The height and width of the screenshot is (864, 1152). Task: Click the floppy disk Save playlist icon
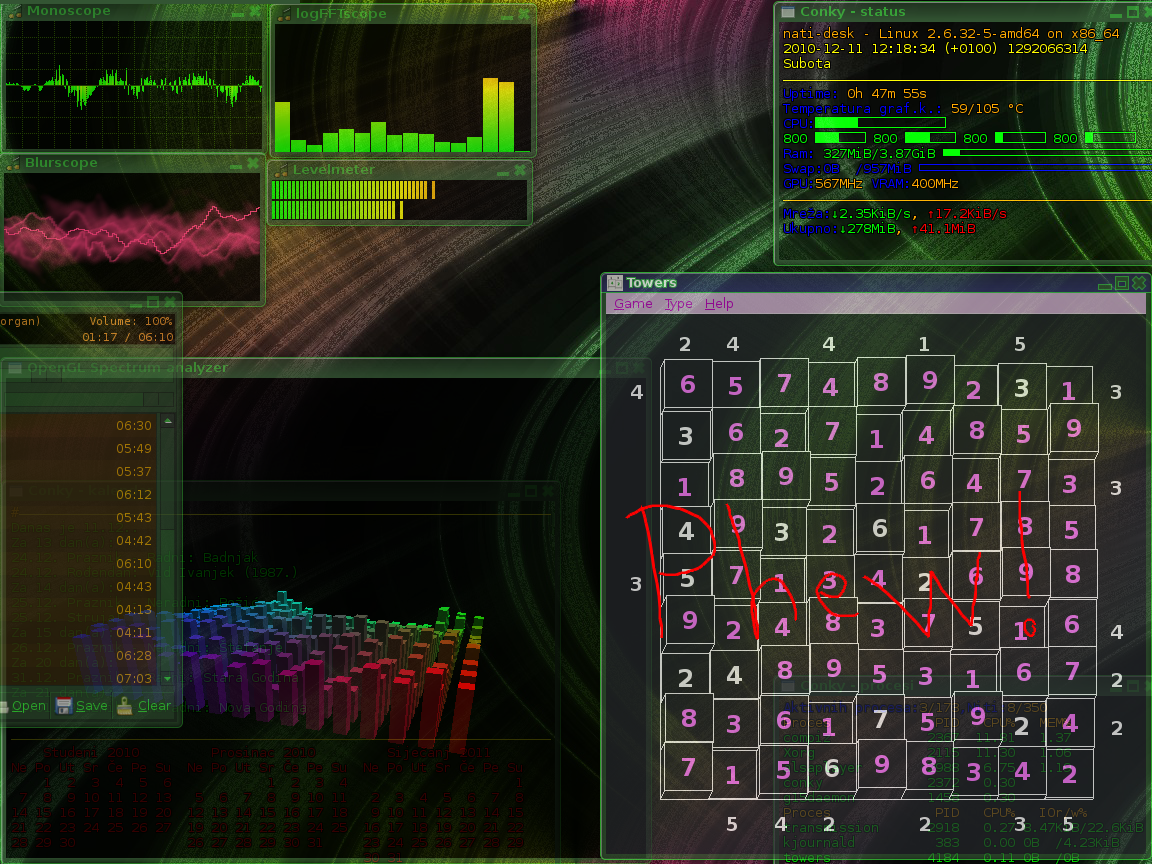[x=64, y=706]
